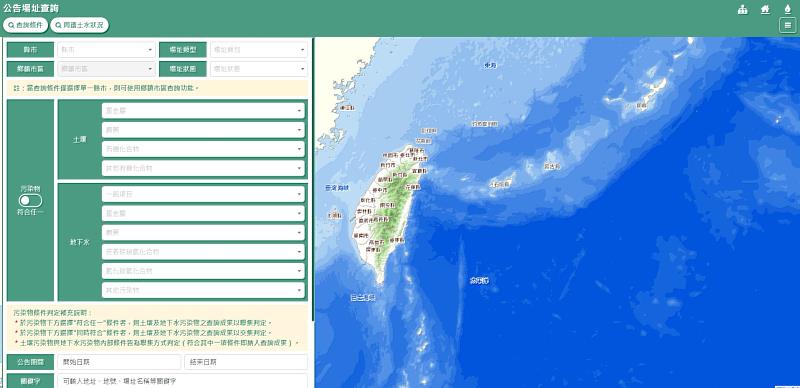Expand the fourth 地下水 compound dropdown

tap(203, 252)
